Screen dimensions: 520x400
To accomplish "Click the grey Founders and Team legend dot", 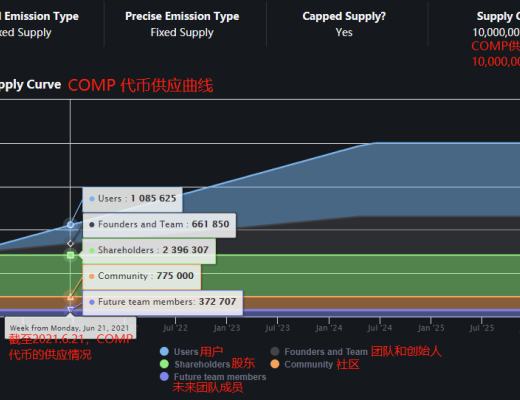I will click(275, 351).
